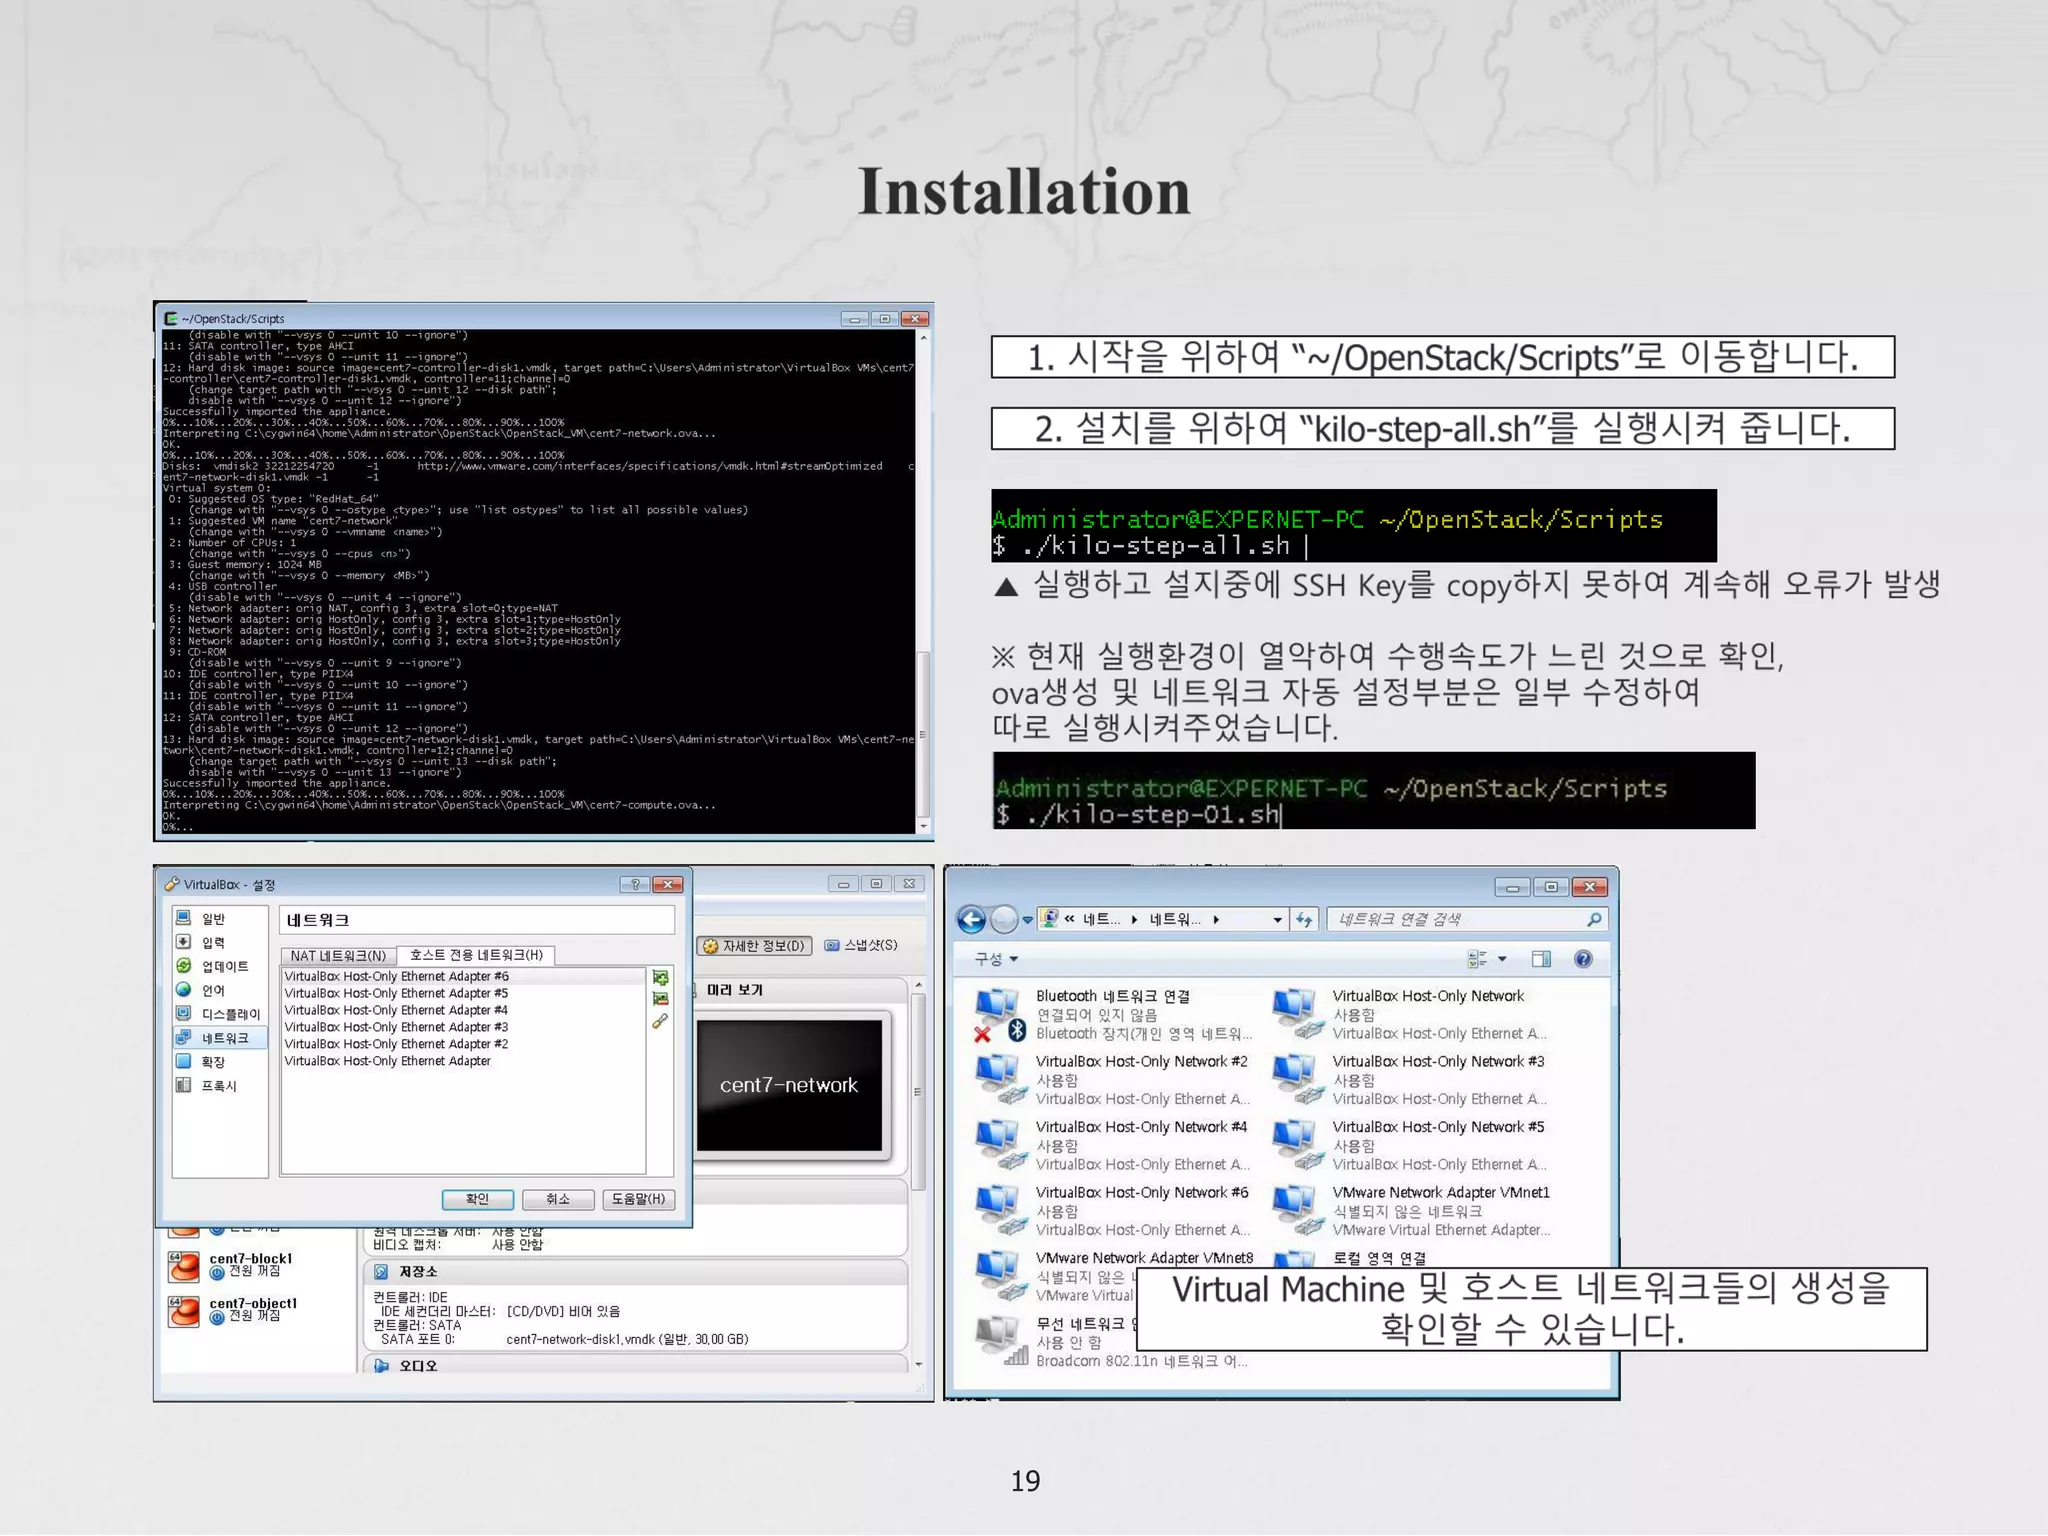
Task: Select VirtualBox Host-Only Ethernet Adapter #4 entry
Action: [396, 1010]
